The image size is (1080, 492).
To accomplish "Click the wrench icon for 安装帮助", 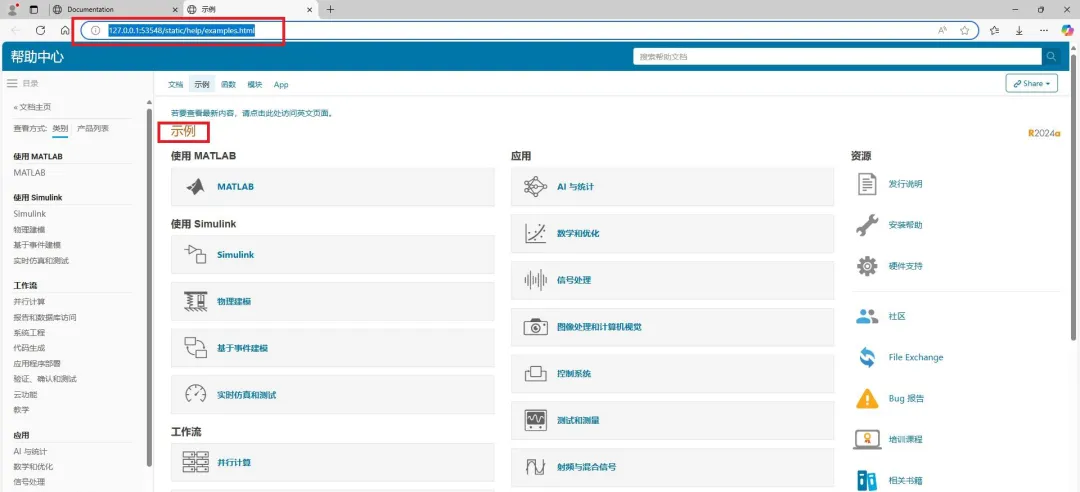I will [x=867, y=225].
